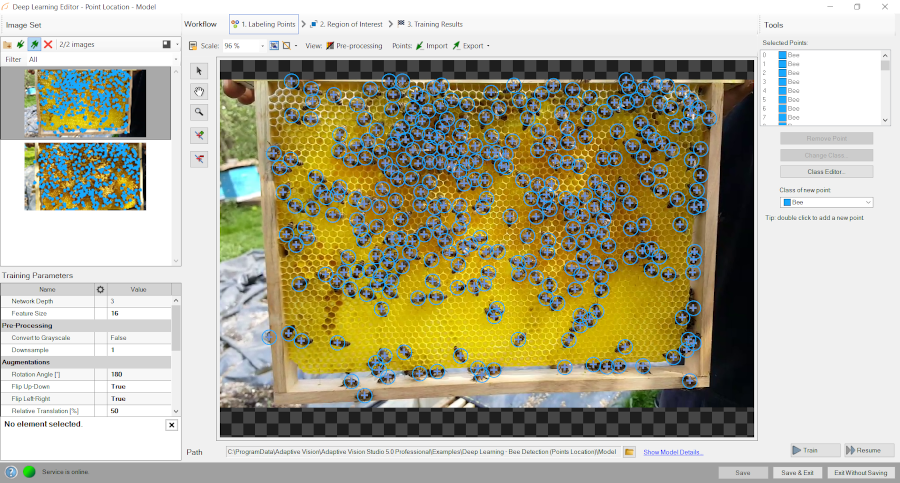Click the help question mark icon
This screenshot has height=483, width=900.
[x=11, y=472]
